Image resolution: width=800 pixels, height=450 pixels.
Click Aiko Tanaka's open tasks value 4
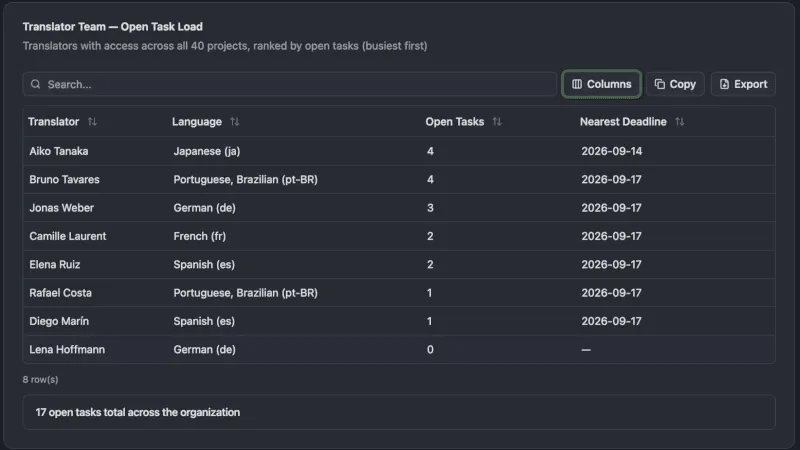click(430, 151)
